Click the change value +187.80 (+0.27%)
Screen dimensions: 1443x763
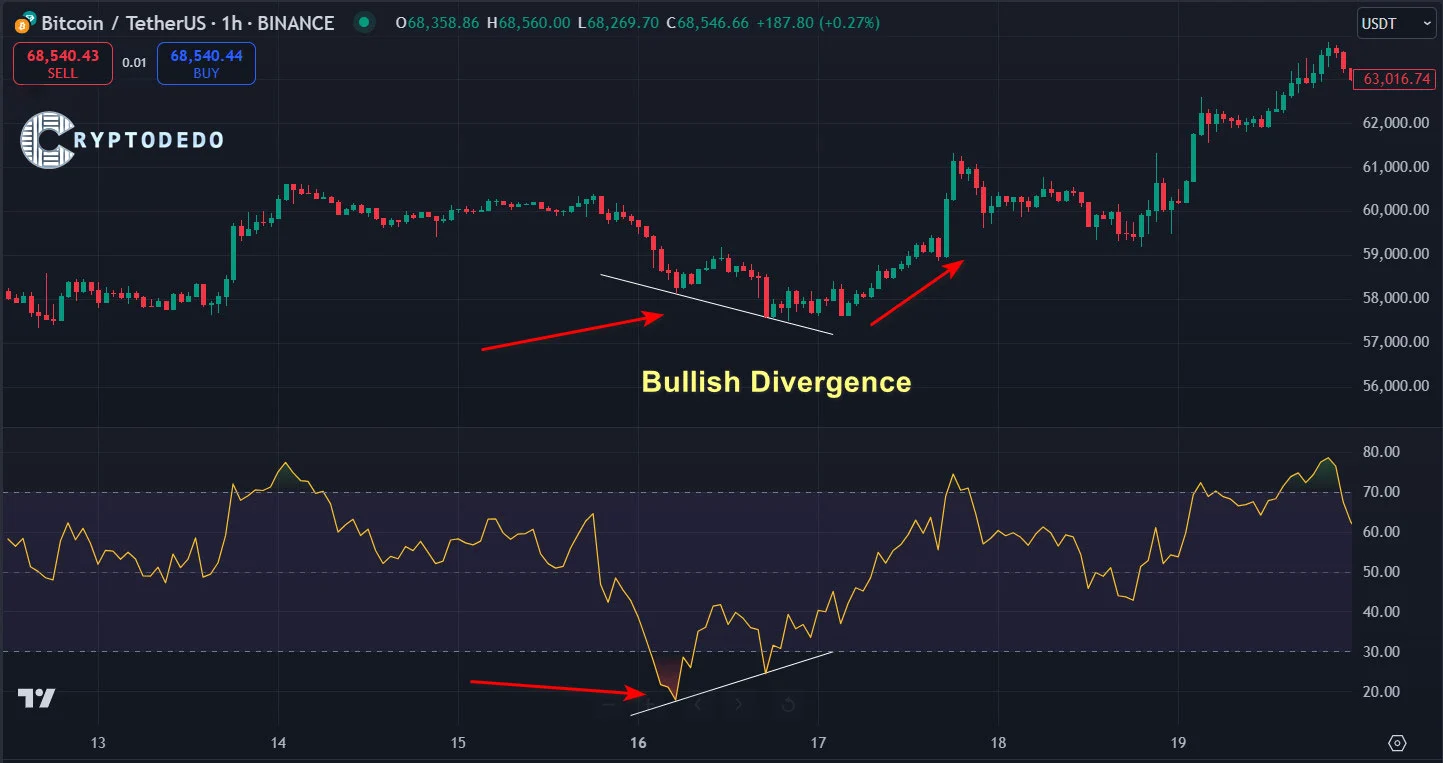[x=817, y=23]
